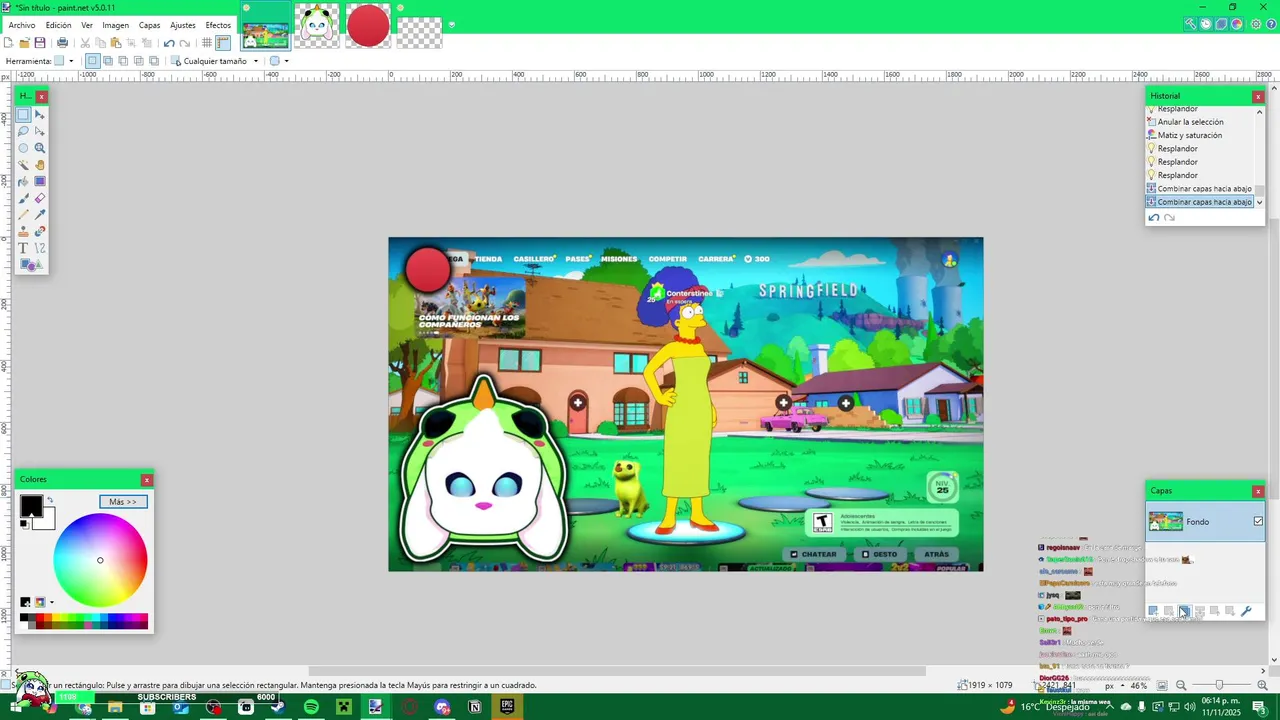Image resolution: width=1280 pixels, height=720 pixels.
Task: Set selection mode to Invert (xor)
Action: click(153, 61)
